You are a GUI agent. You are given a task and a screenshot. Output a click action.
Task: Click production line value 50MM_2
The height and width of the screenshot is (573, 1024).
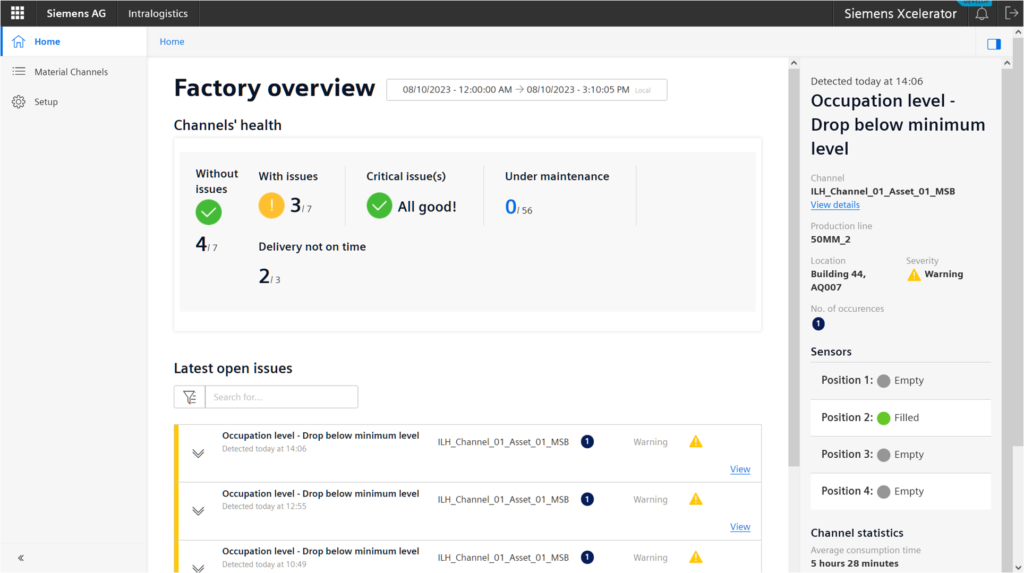(x=830, y=239)
